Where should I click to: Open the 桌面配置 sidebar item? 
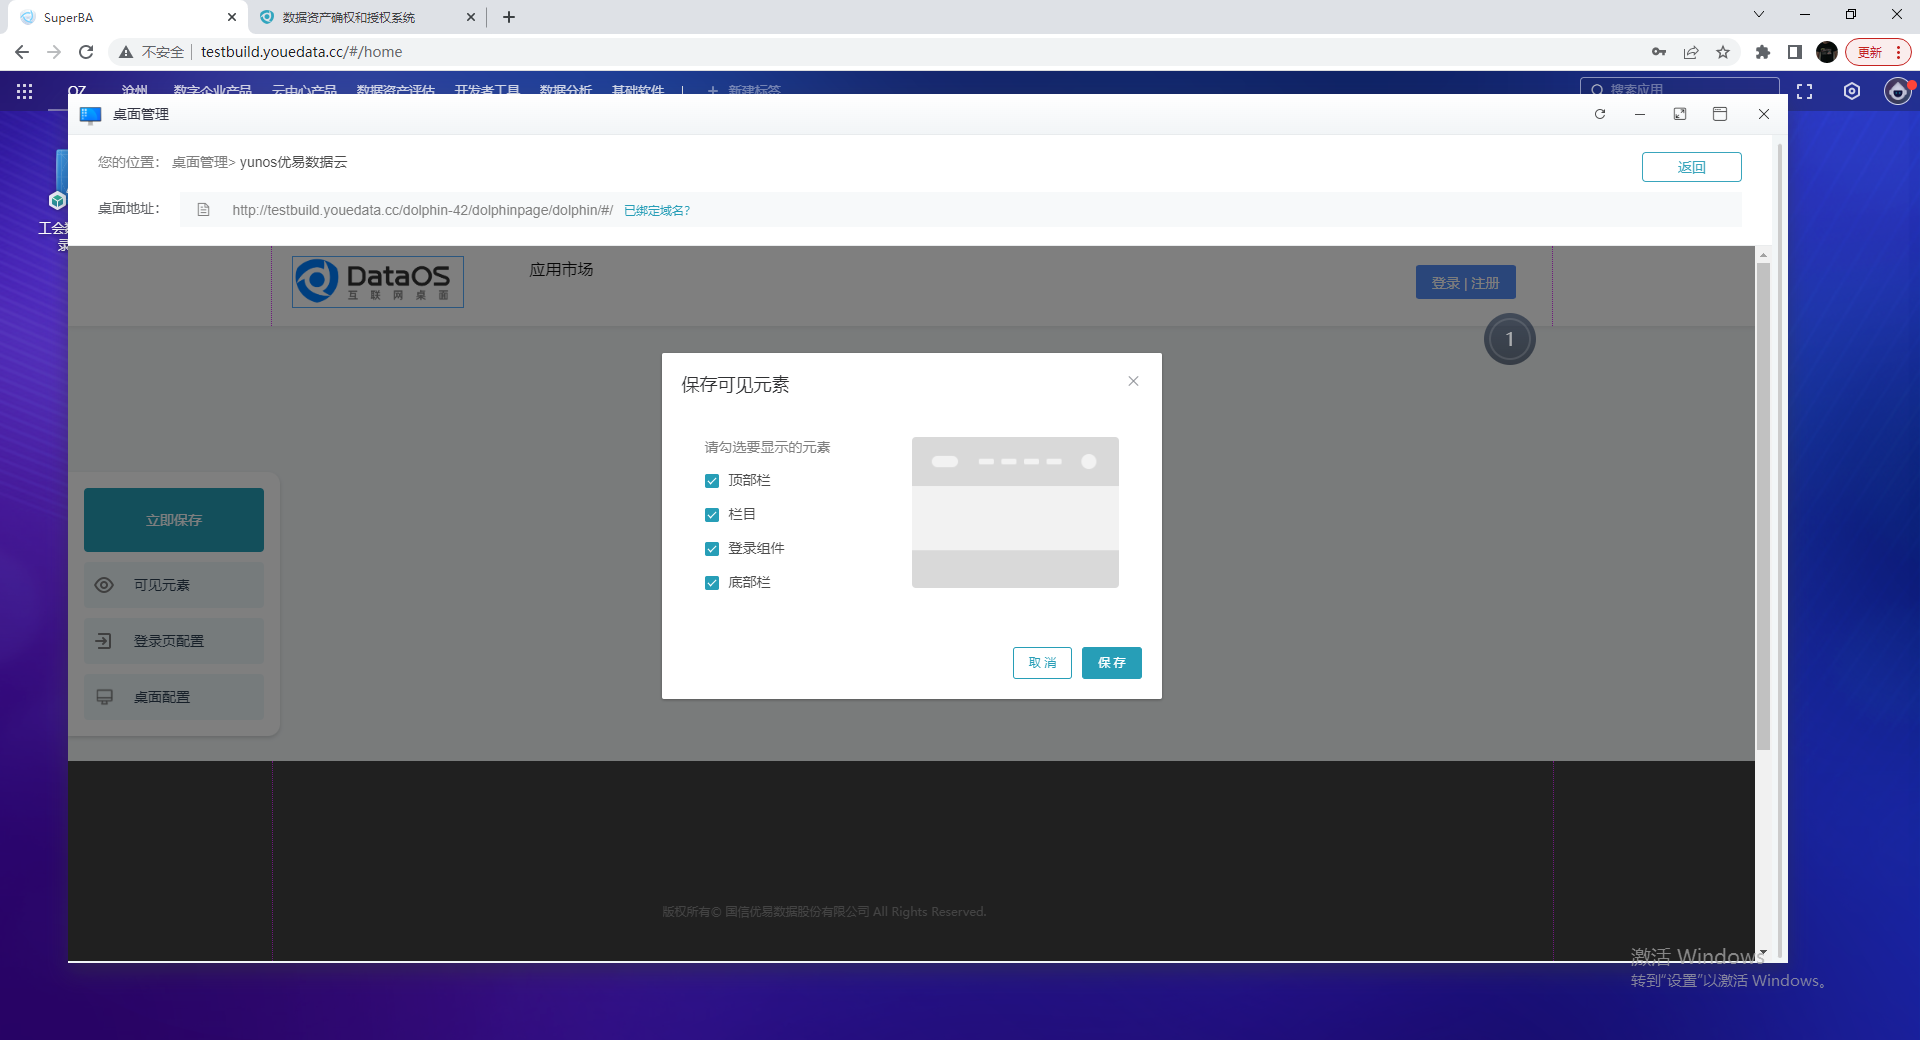pyautogui.click(x=174, y=697)
